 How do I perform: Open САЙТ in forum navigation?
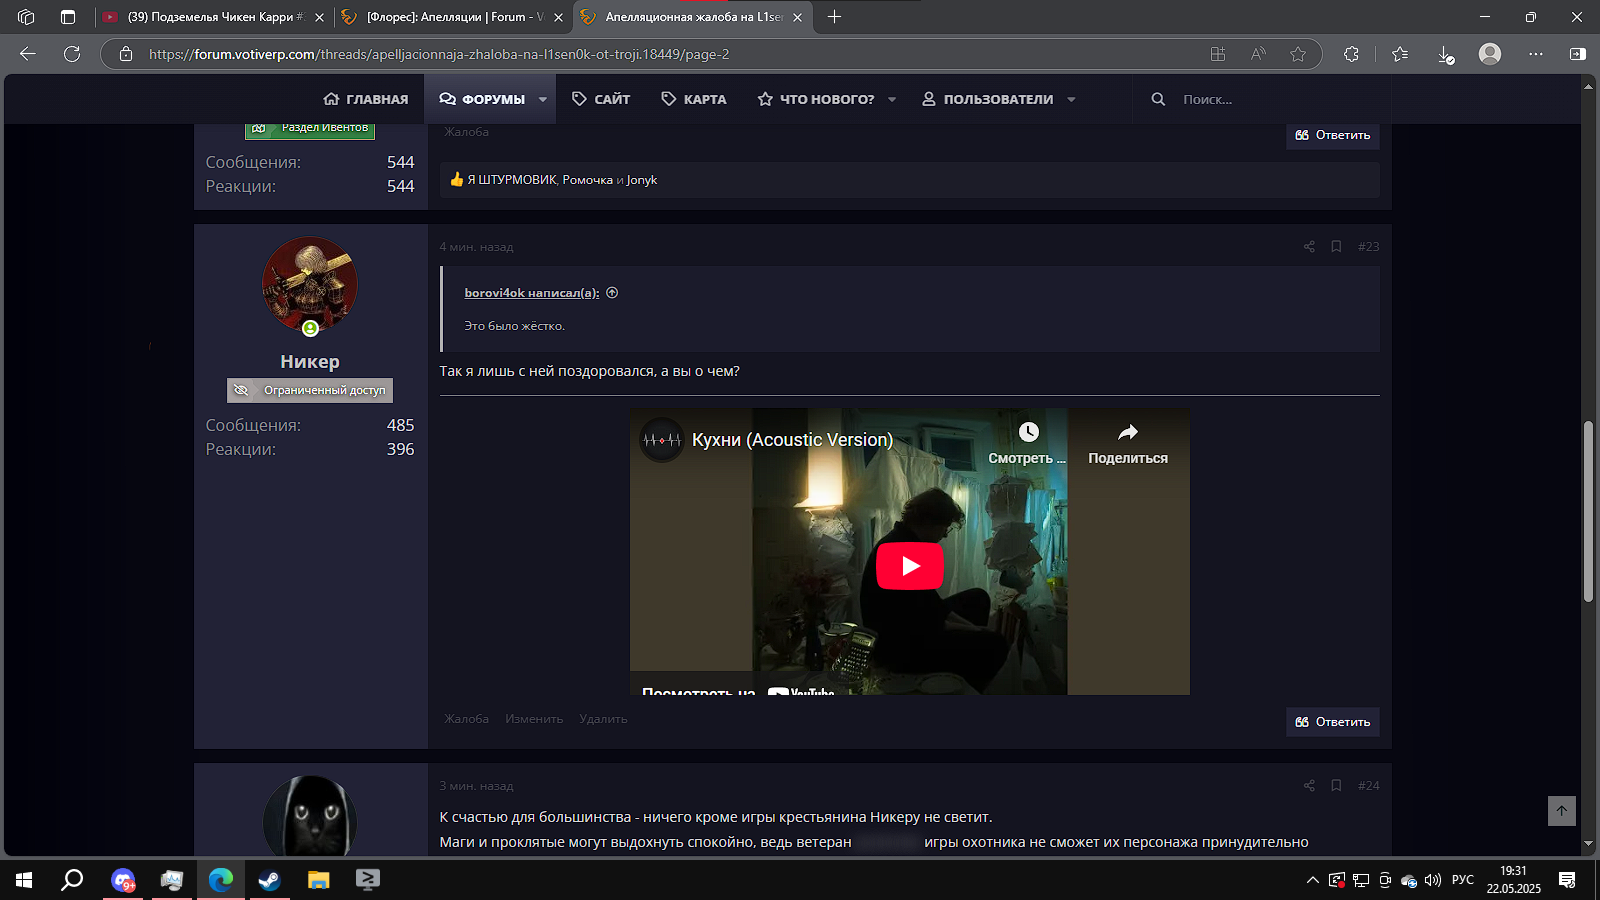[x=601, y=99]
